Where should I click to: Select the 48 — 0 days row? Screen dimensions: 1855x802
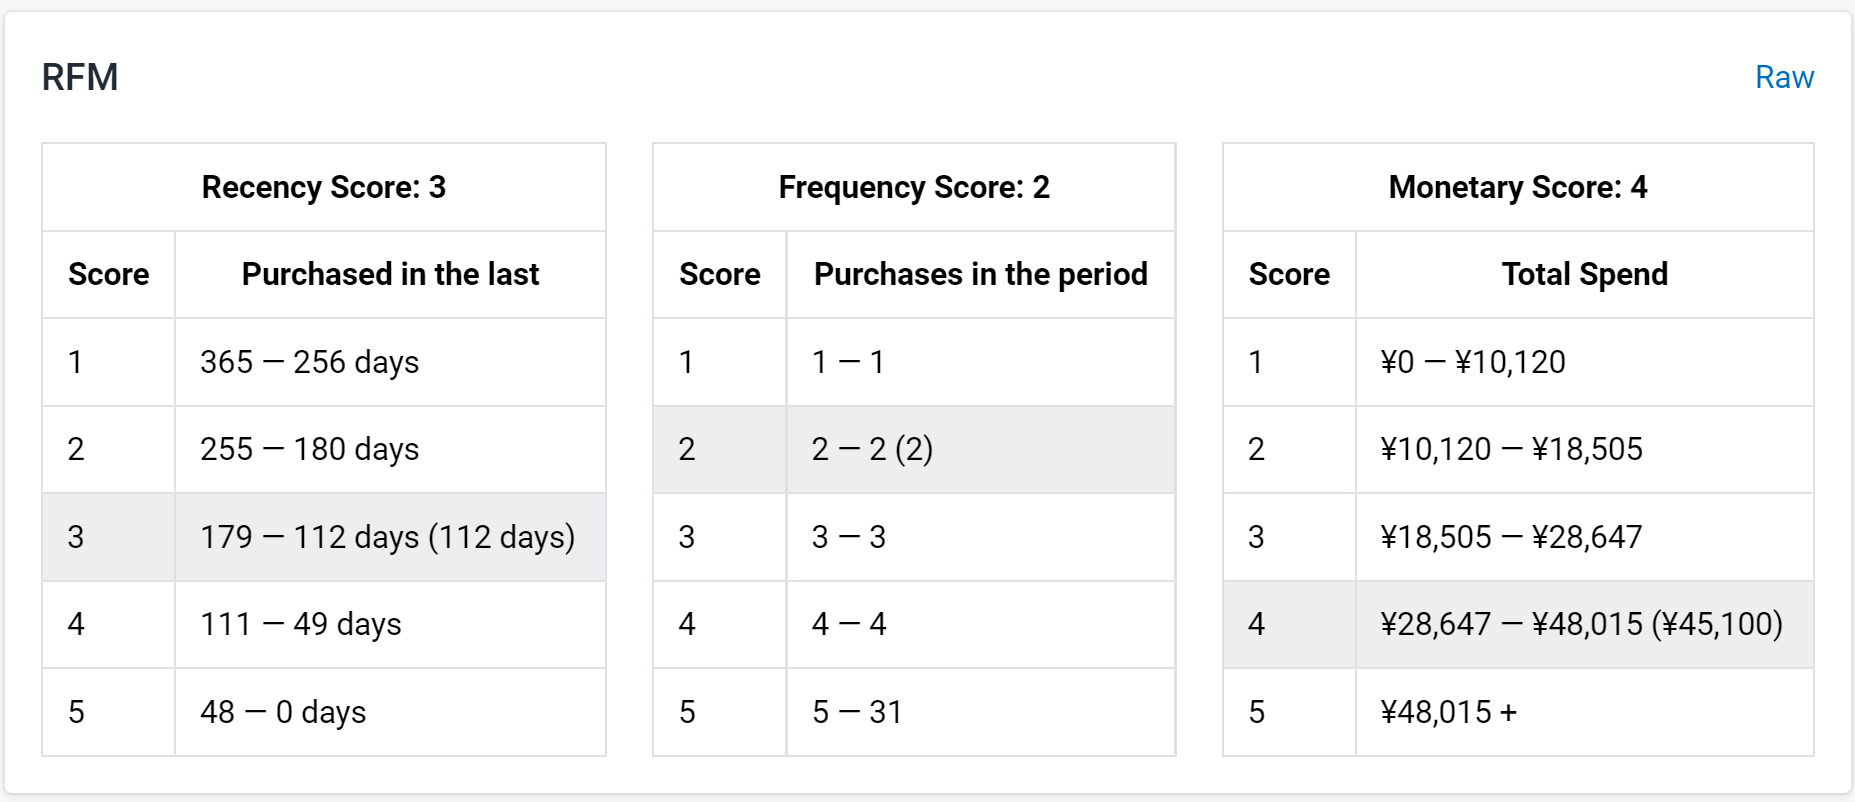click(x=324, y=712)
